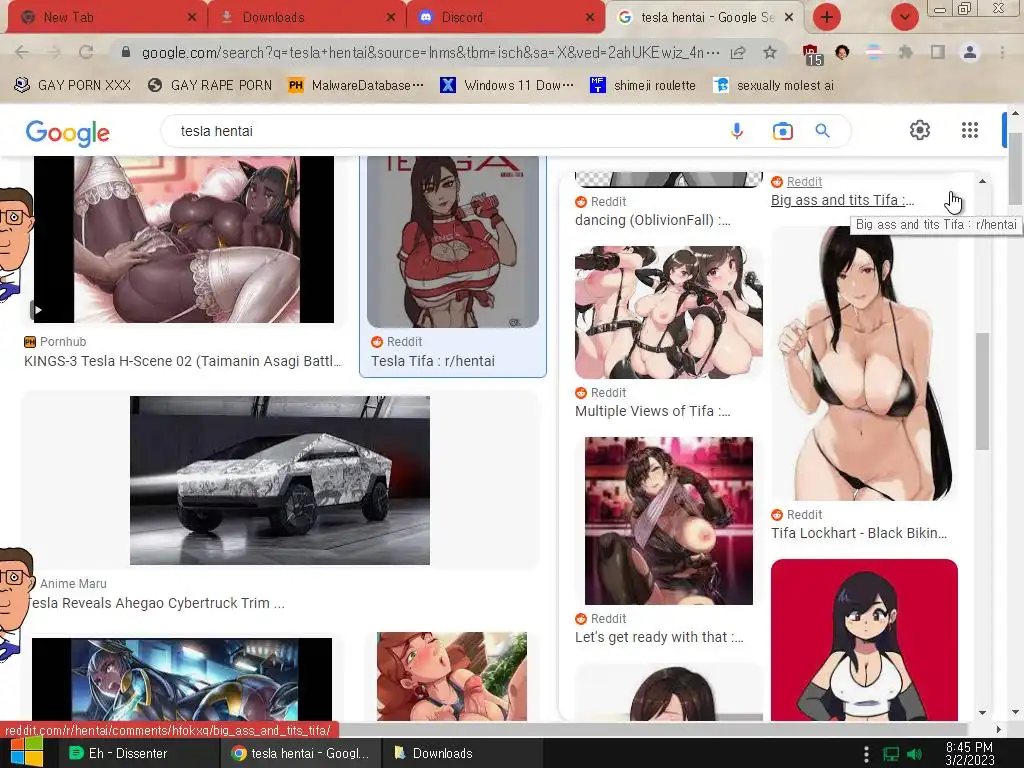Close the Discord tab
This screenshot has height=768, width=1024.
[x=590, y=18]
